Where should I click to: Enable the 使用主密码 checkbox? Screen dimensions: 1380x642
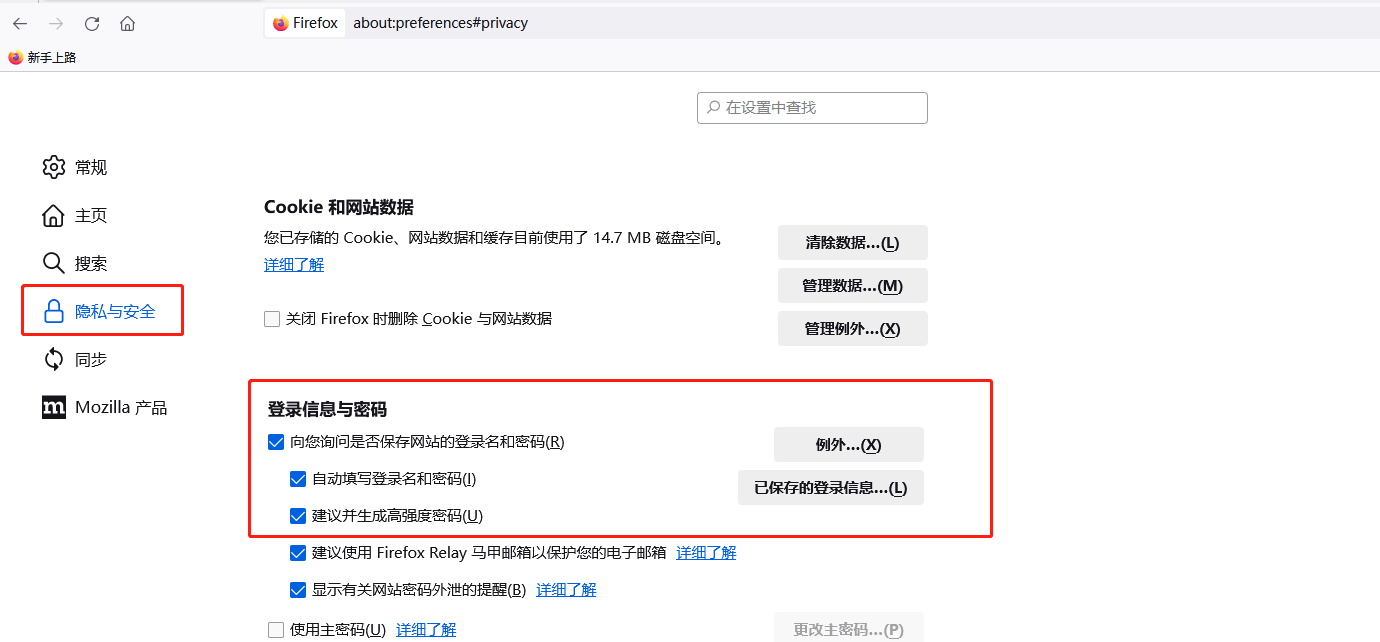click(x=276, y=630)
